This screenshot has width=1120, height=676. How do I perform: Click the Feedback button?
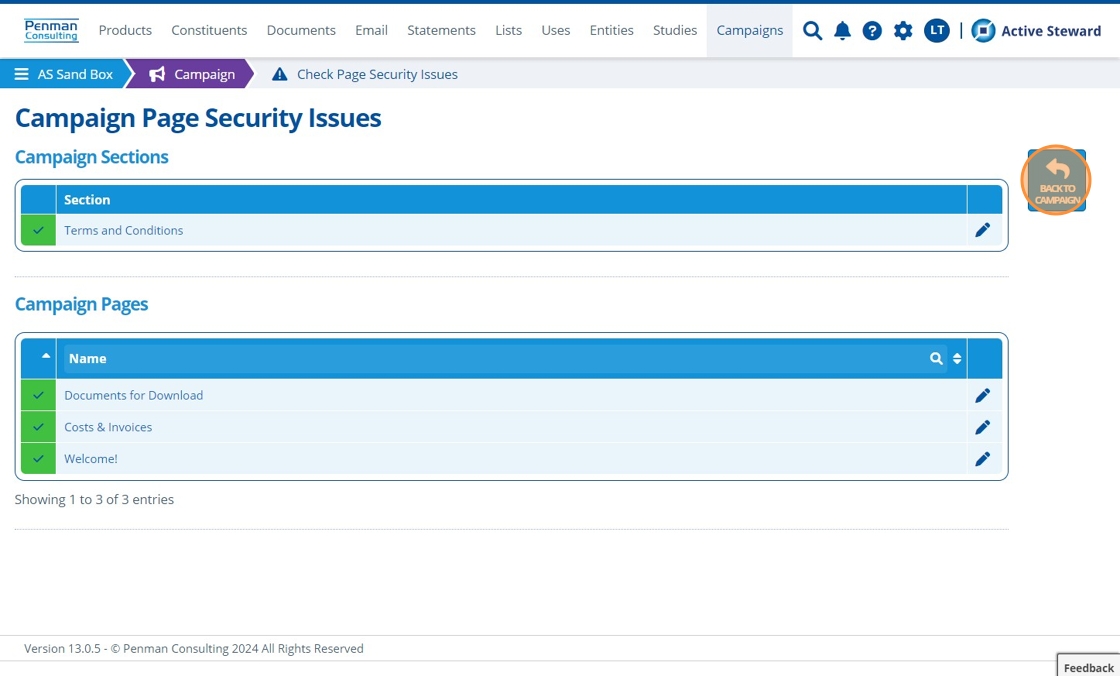tap(1089, 667)
